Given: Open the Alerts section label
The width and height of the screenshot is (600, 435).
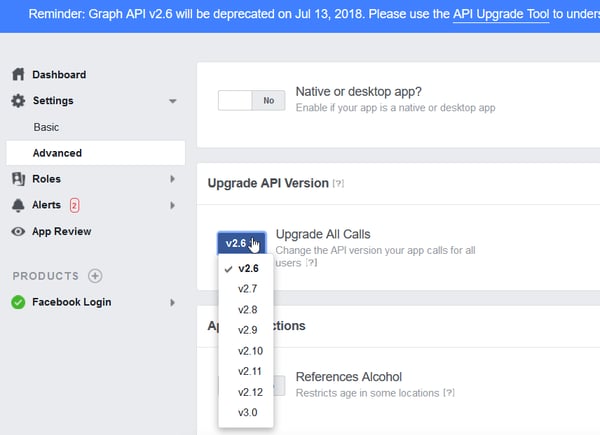Looking at the screenshot, I should pyautogui.click(x=46, y=205).
